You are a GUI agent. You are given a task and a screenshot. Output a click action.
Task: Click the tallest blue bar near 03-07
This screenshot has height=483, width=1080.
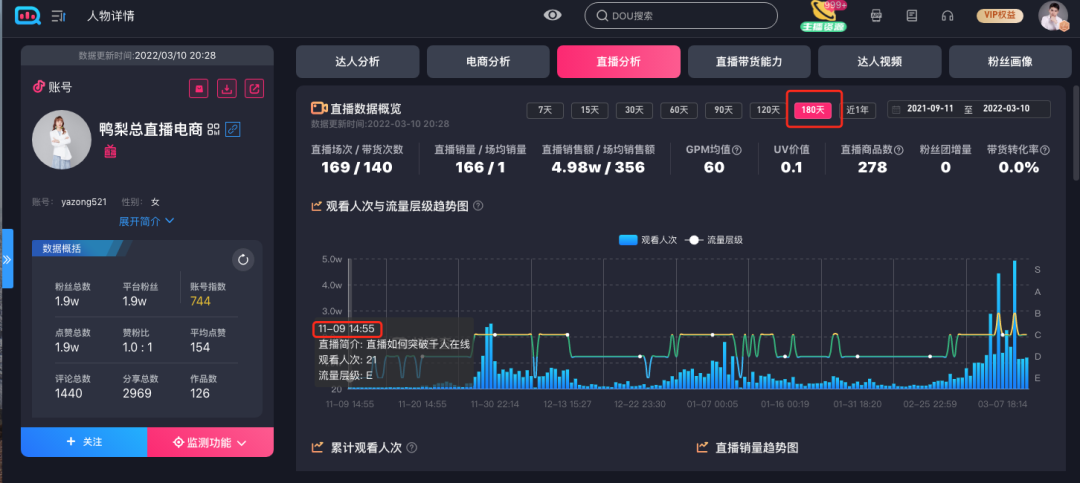1015,324
